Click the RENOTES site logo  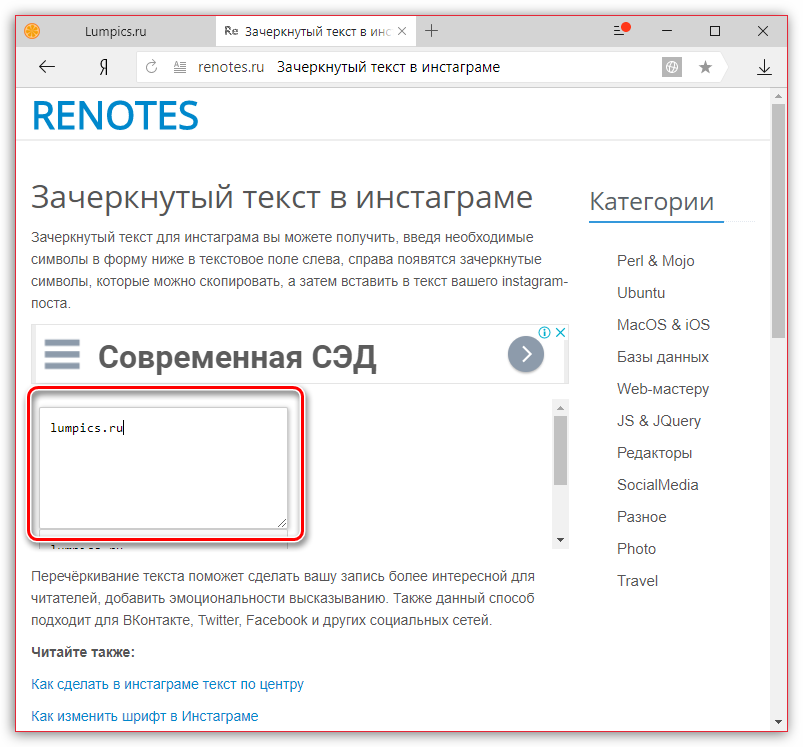coord(115,115)
